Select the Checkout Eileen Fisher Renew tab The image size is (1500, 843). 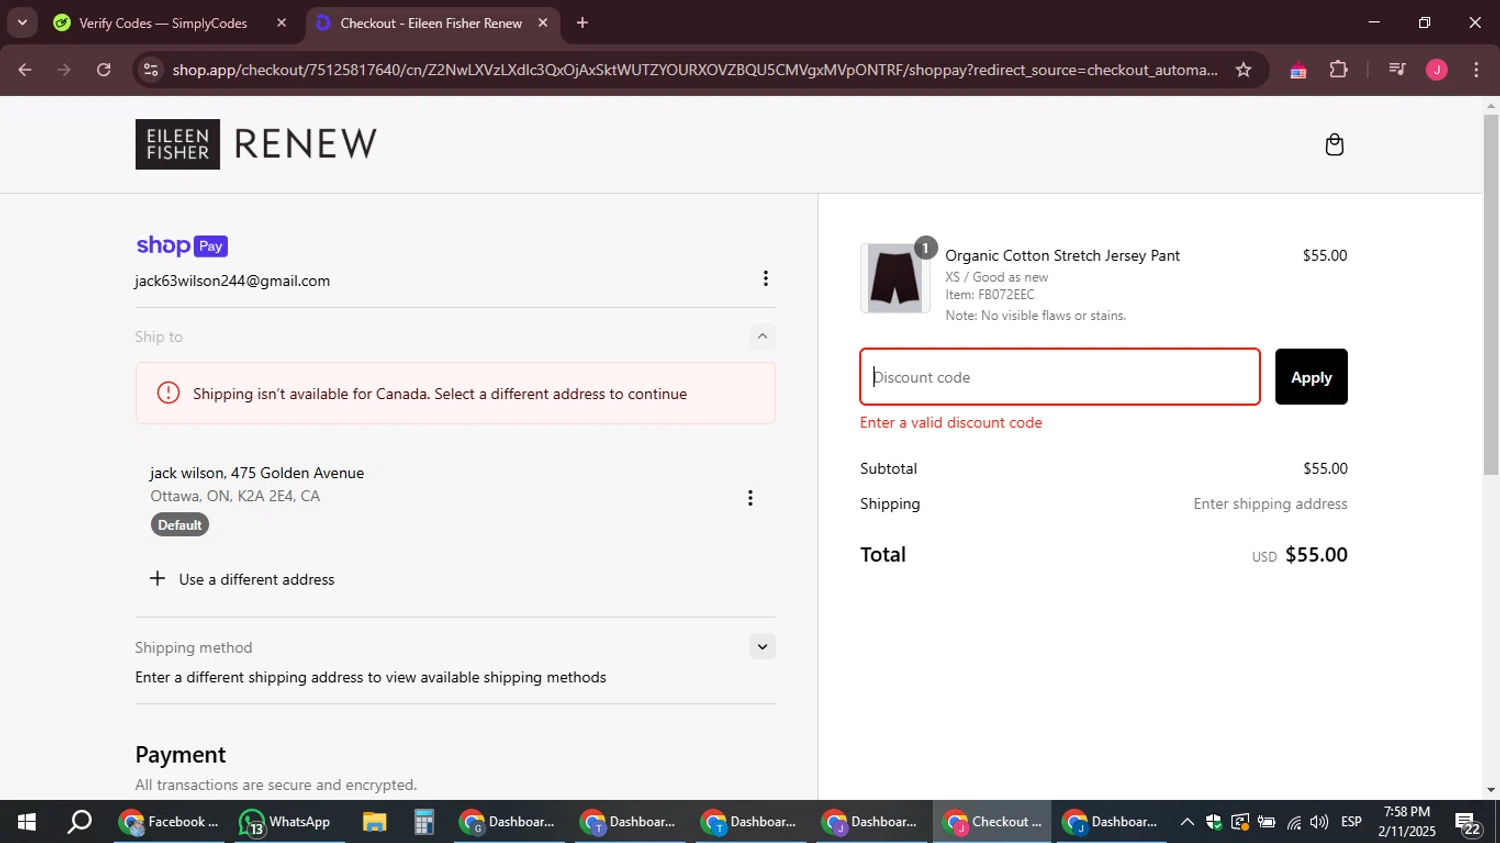(431, 23)
